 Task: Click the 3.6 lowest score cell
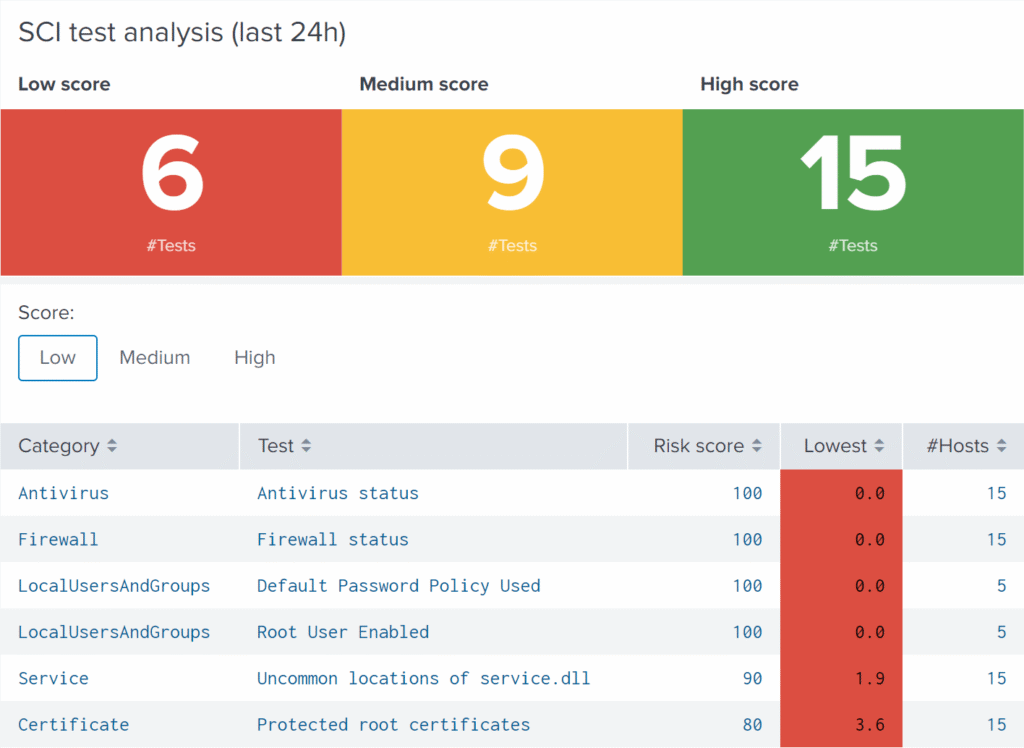pyautogui.click(x=870, y=725)
